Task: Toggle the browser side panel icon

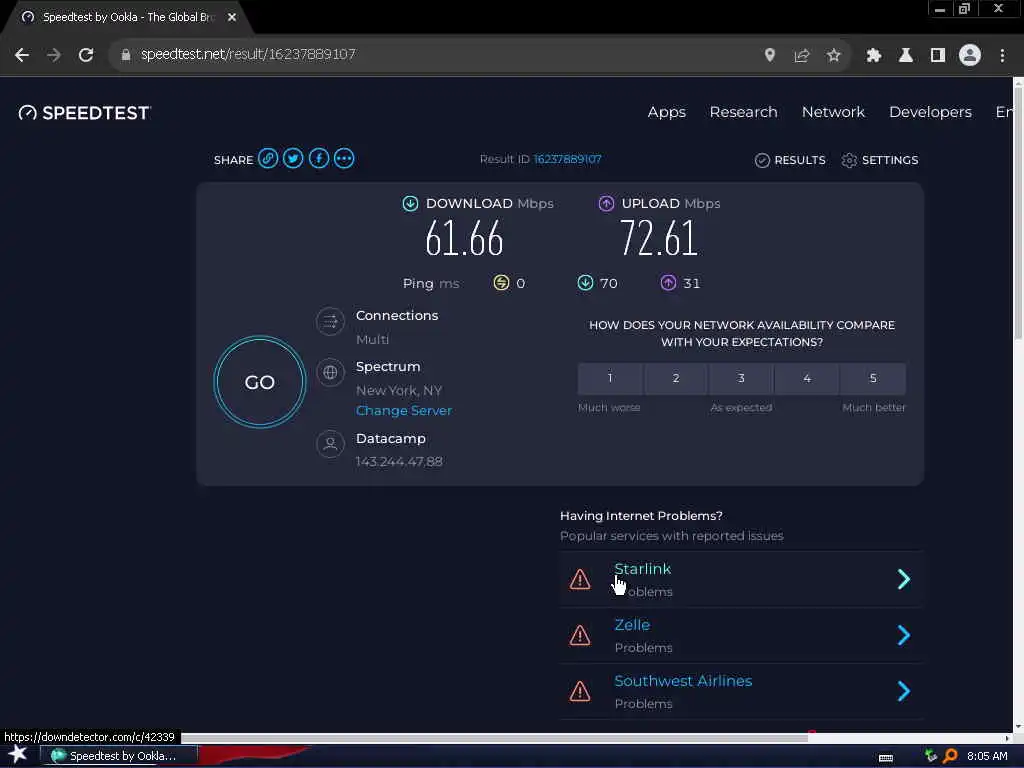Action: click(x=938, y=55)
